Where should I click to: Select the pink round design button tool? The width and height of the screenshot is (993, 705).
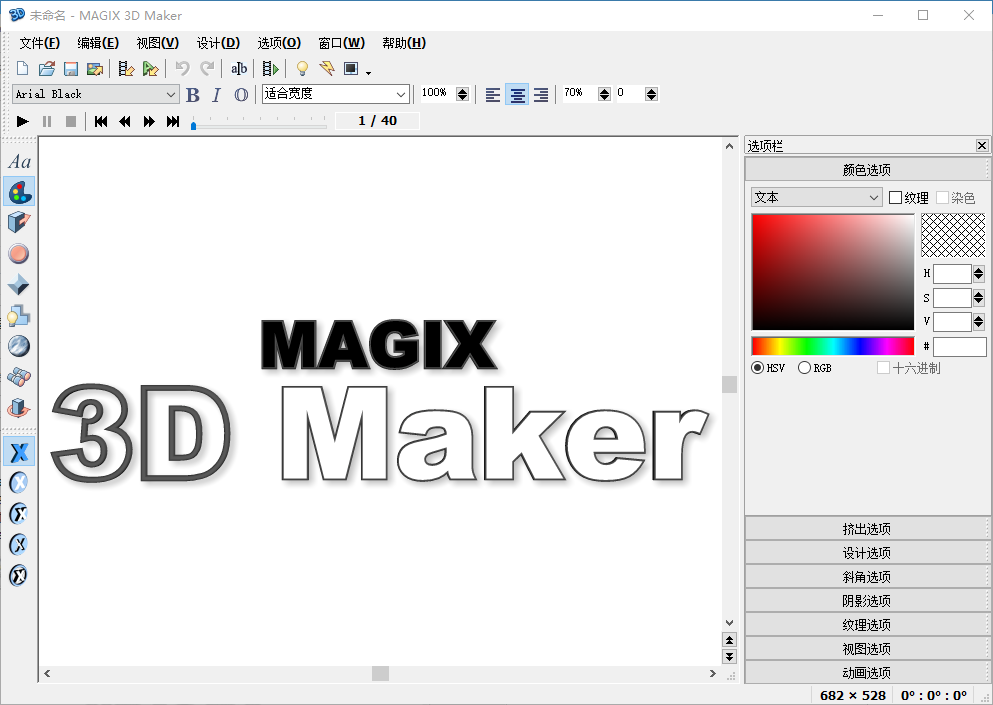tap(19, 253)
